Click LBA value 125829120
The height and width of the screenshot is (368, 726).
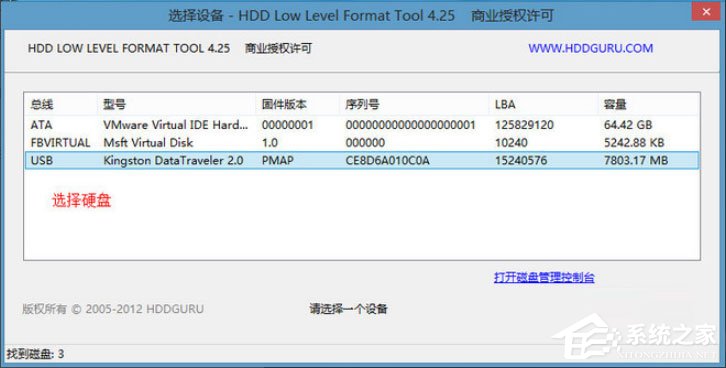[x=524, y=125]
